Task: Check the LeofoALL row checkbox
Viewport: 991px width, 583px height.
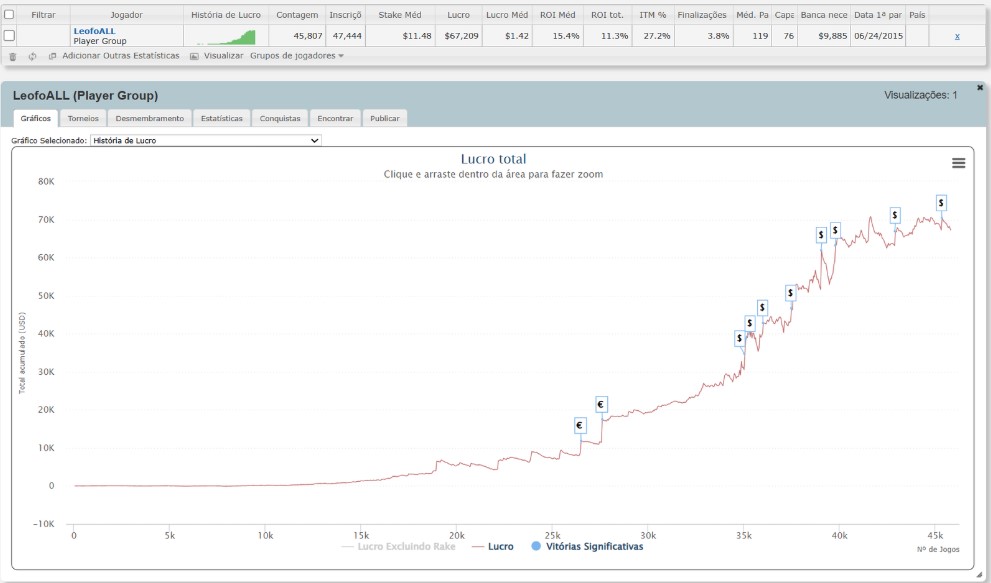Action: click(10, 35)
